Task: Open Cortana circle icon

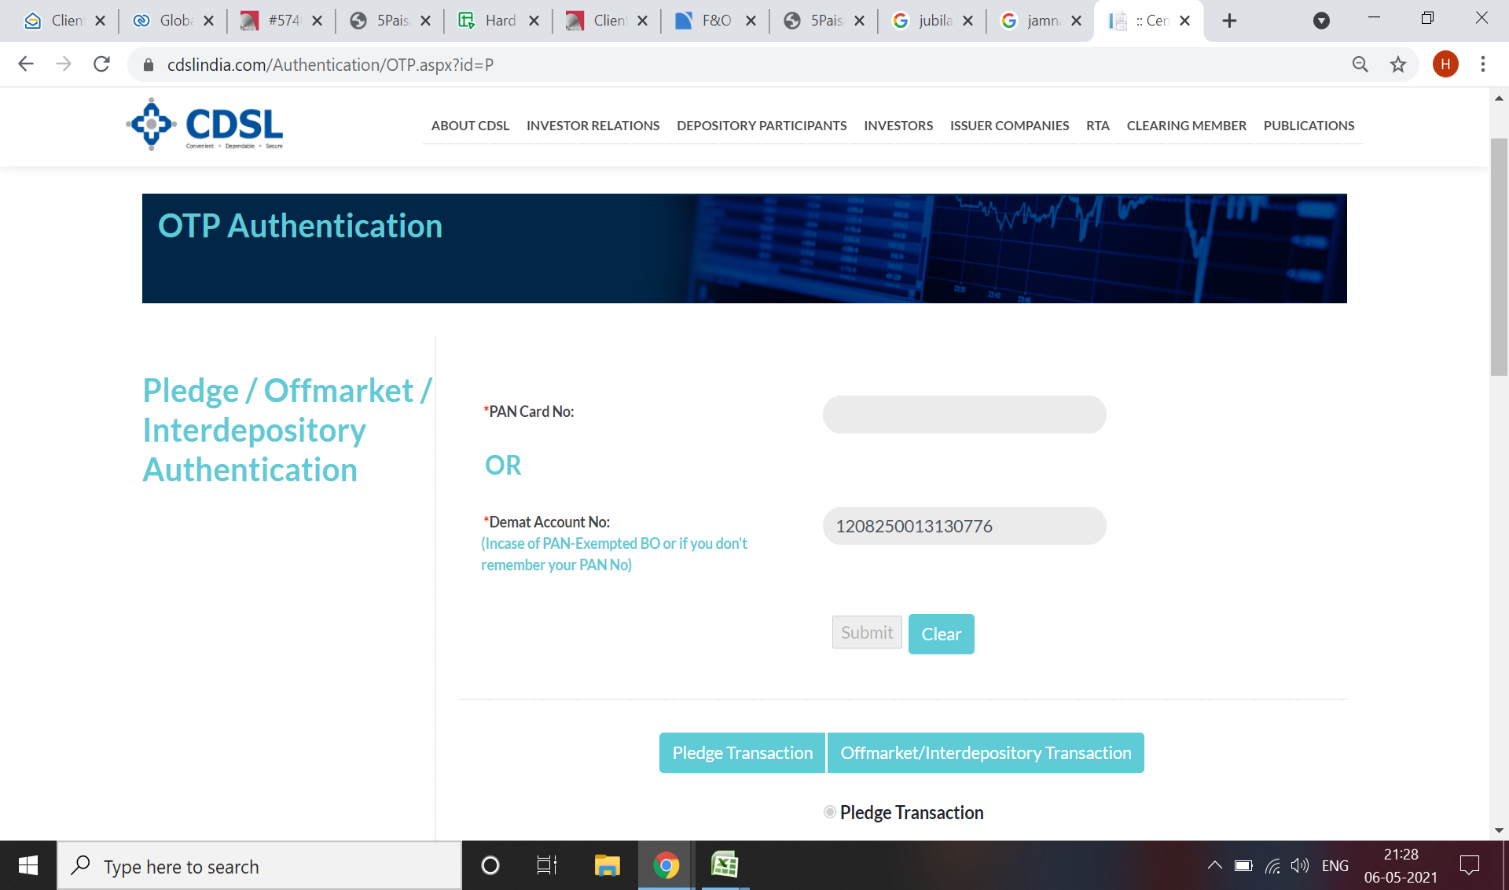Action: tap(490, 865)
